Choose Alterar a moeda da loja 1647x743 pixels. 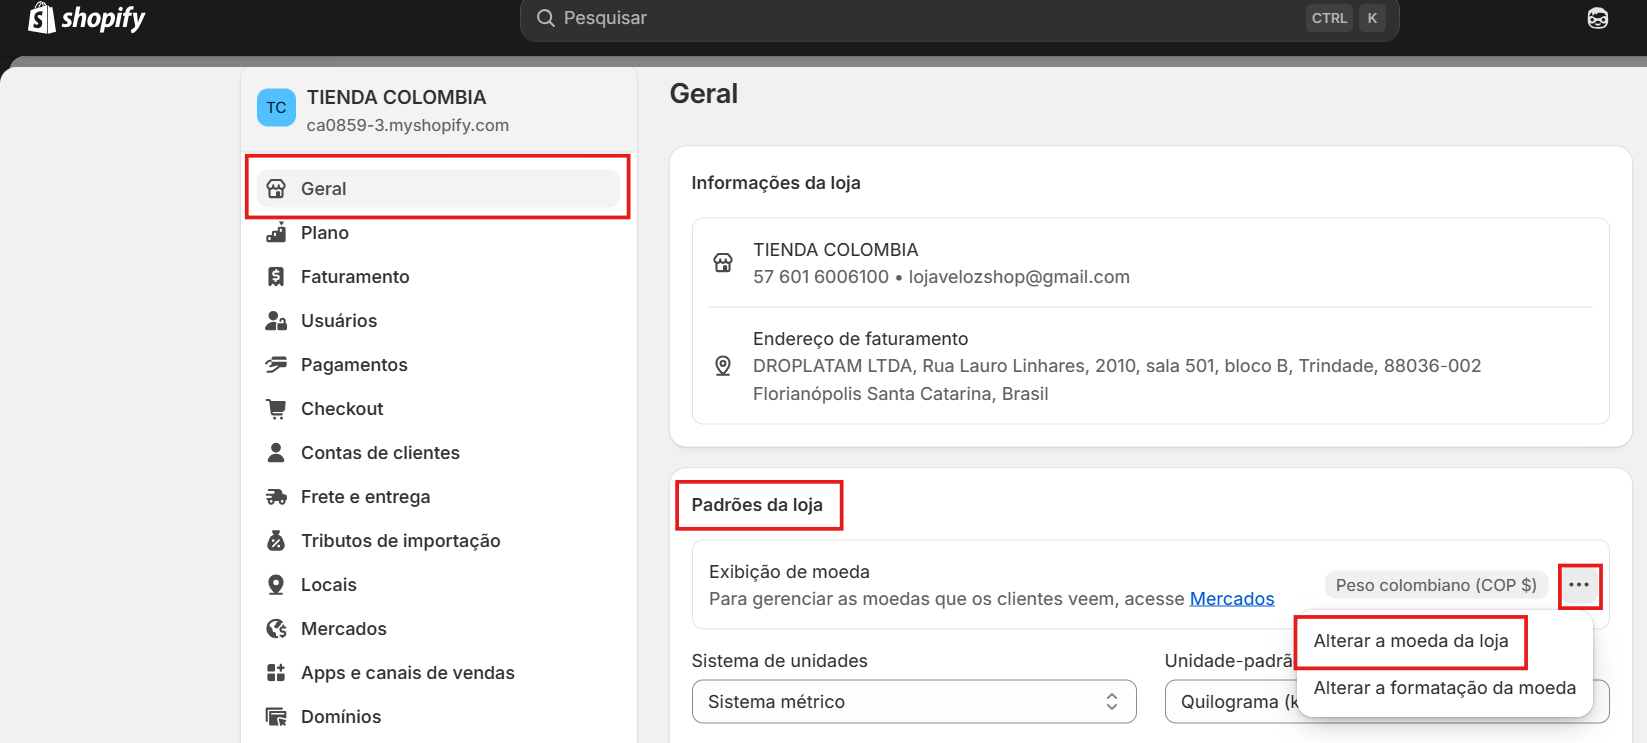1411,641
